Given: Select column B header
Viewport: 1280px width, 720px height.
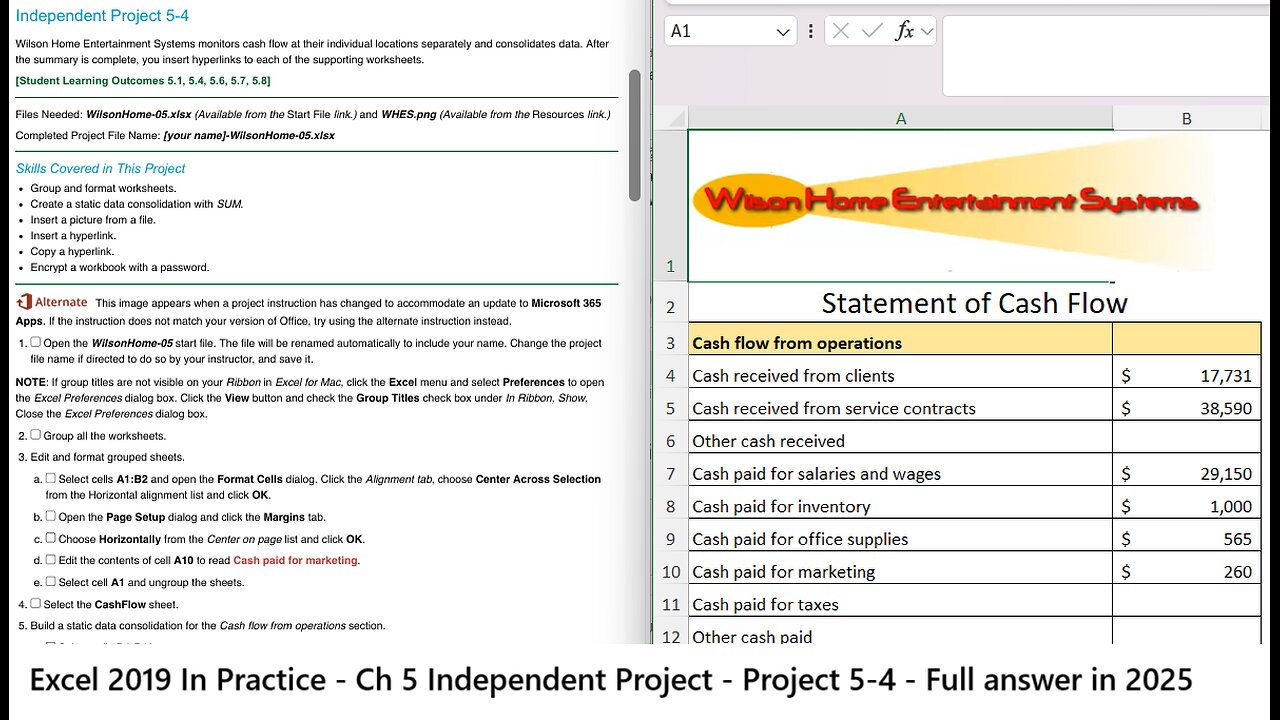Looking at the screenshot, I should click(1187, 118).
